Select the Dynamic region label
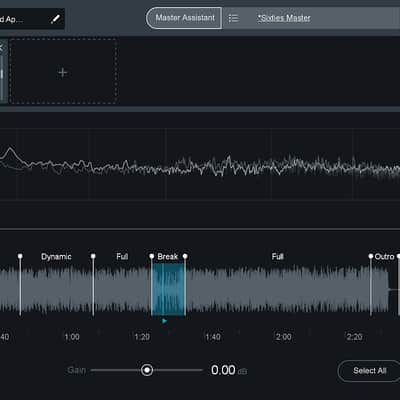 (56, 257)
